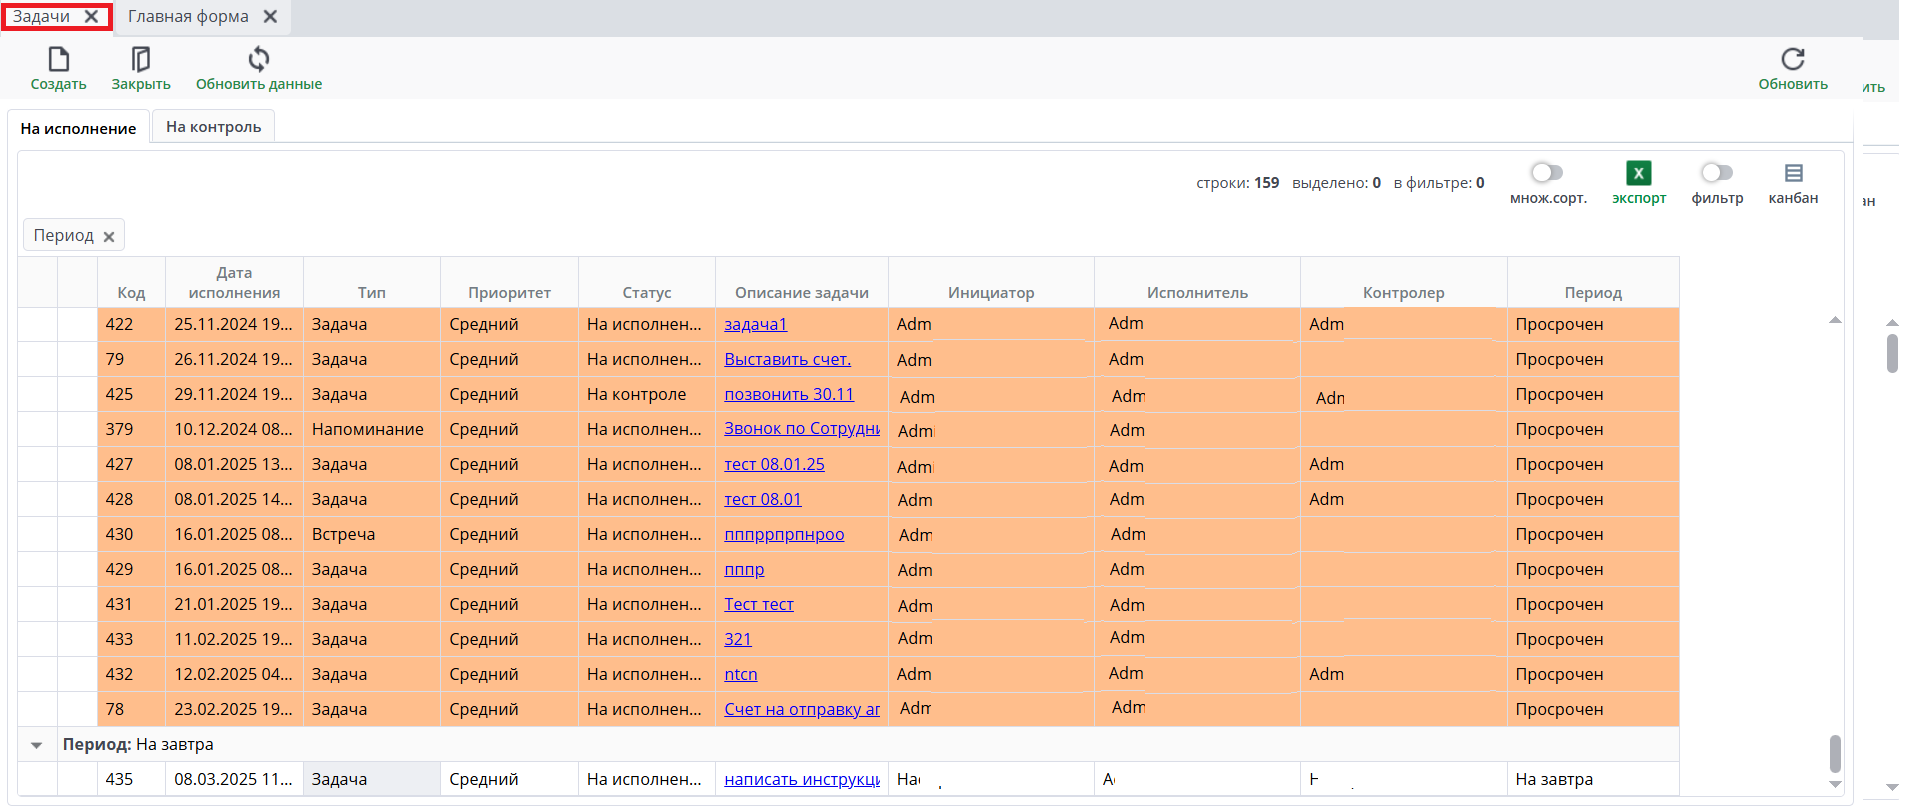Image resolution: width=1920 pixels, height=810 pixels.
Task: Open the позвонить 30.11 task link
Action: [x=788, y=394]
